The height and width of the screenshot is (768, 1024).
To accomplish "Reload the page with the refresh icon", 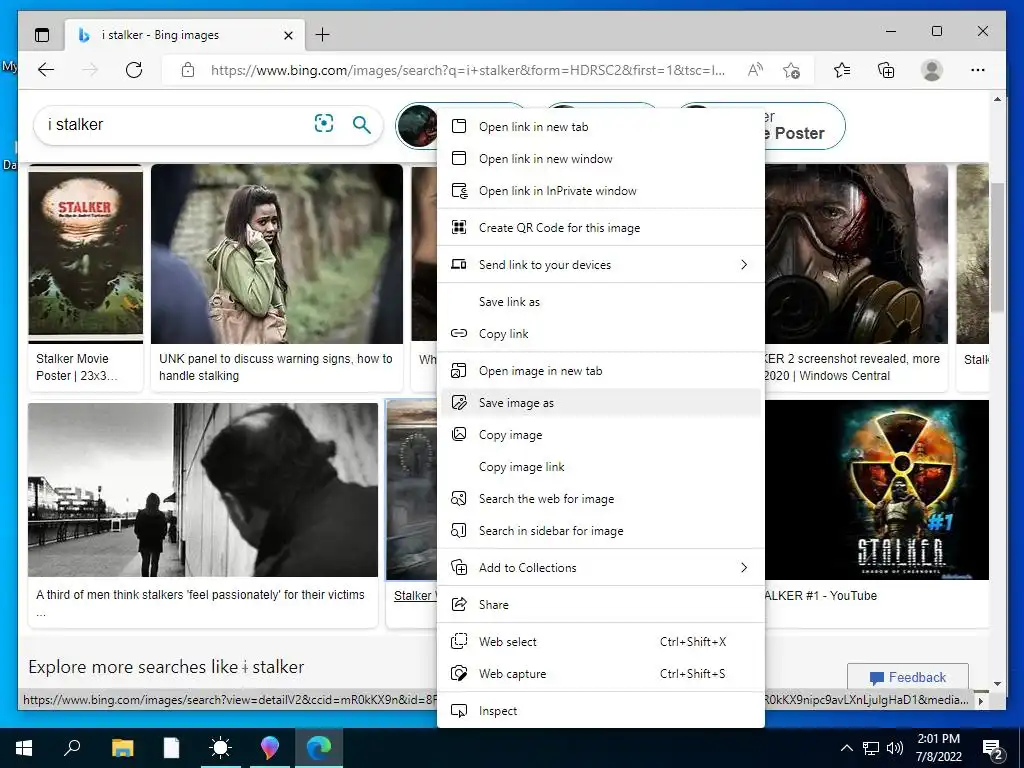I will click(x=134, y=70).
